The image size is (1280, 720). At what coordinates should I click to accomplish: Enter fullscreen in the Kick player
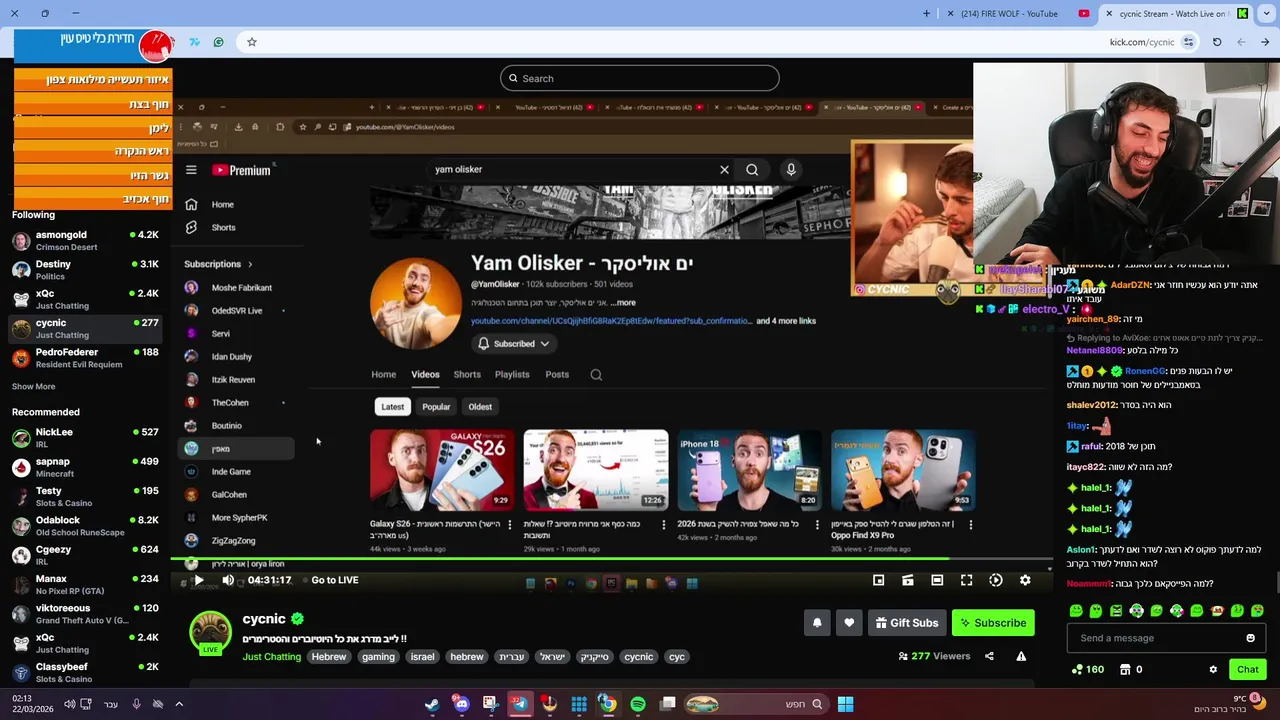tap(966, 580)
